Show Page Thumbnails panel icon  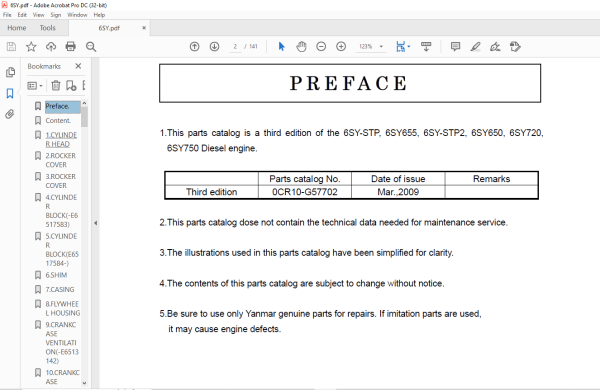(x=10, y=72)
